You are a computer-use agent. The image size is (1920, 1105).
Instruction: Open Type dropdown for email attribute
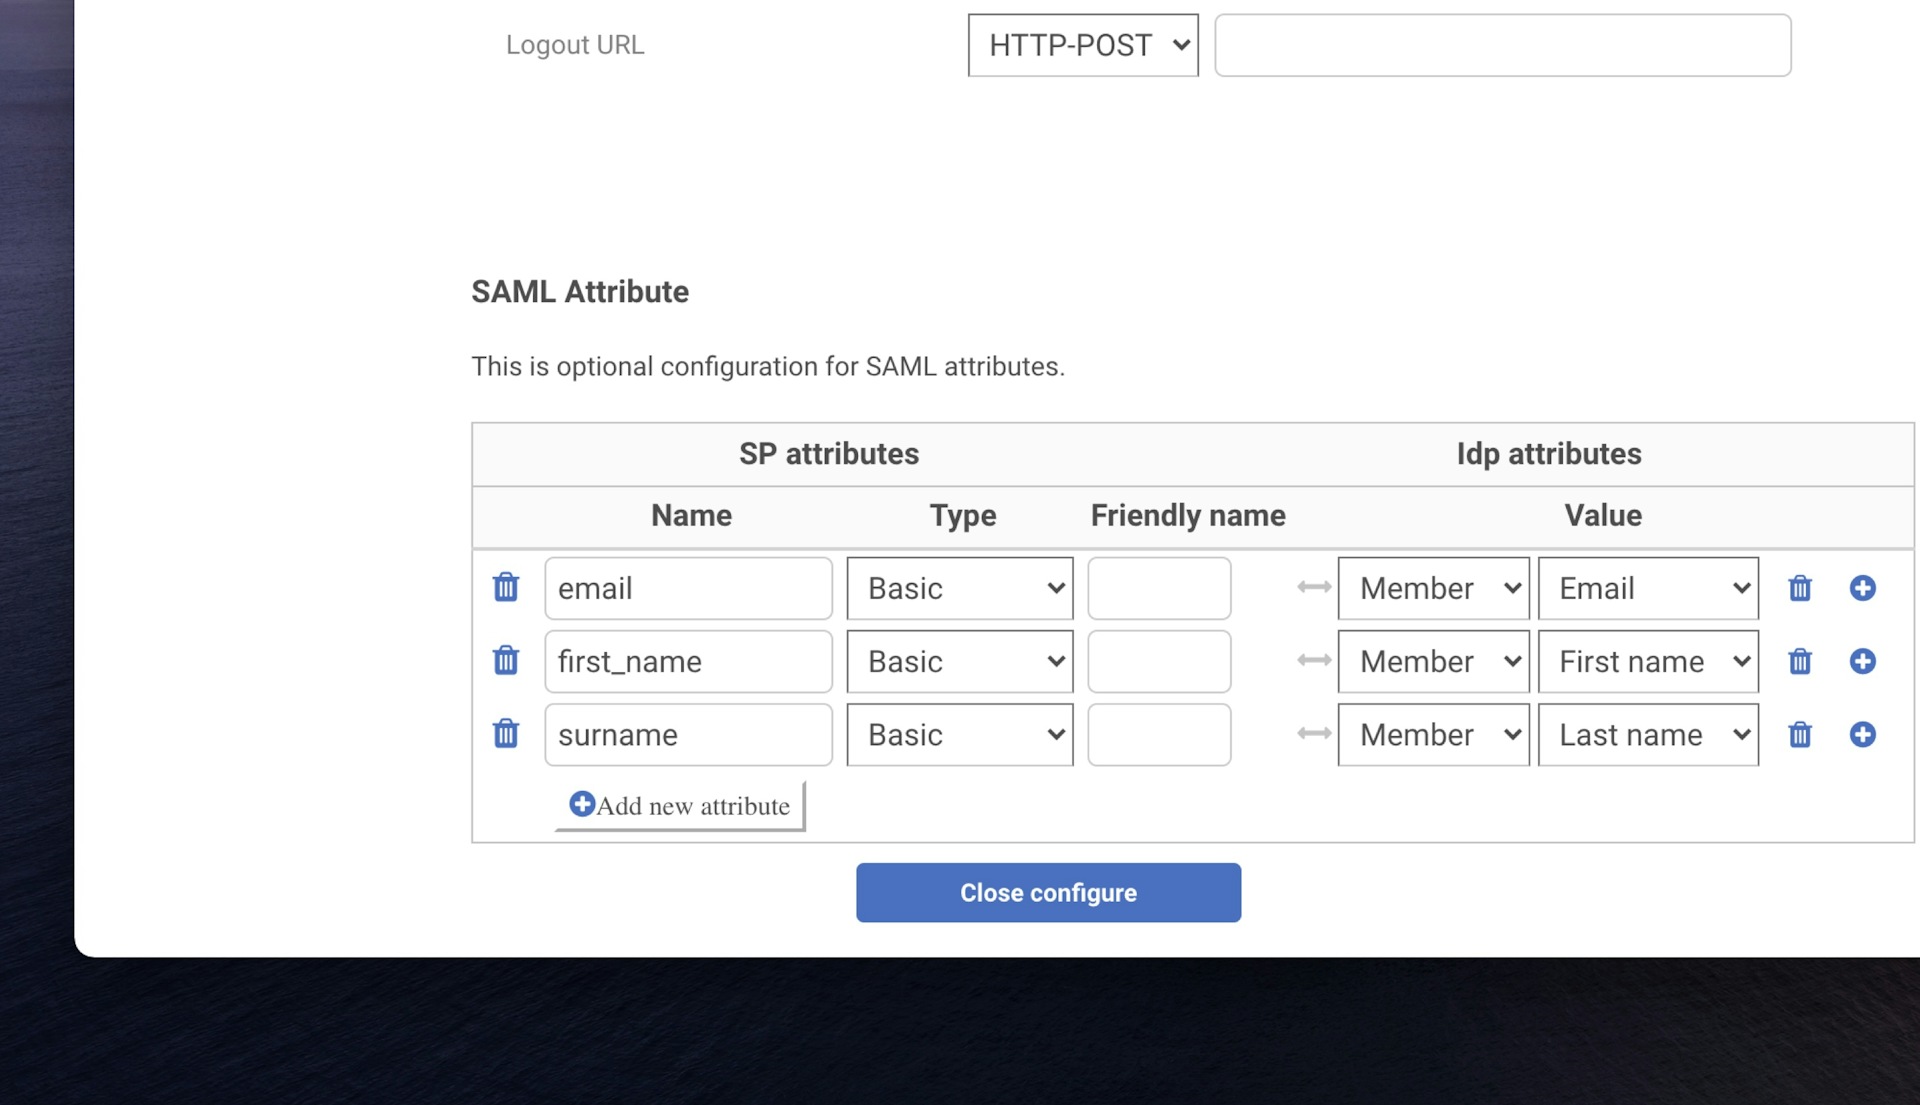click(960, 588)
